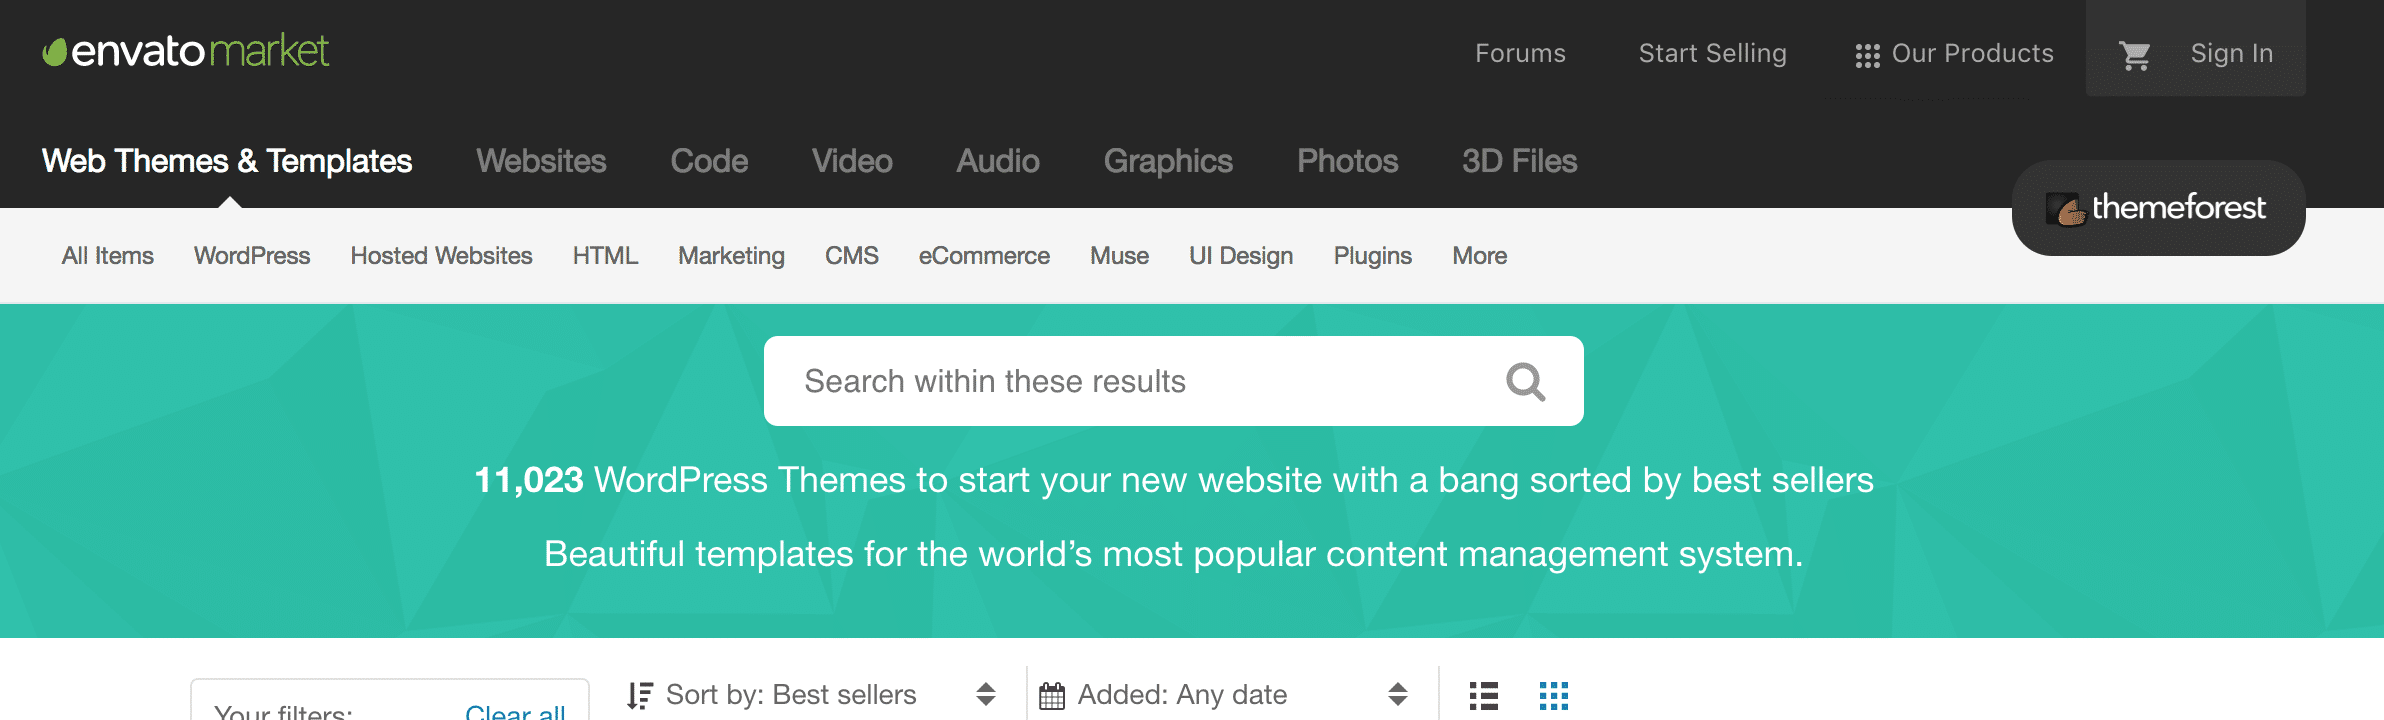Open the Start Selling link

click(1712, 54)
